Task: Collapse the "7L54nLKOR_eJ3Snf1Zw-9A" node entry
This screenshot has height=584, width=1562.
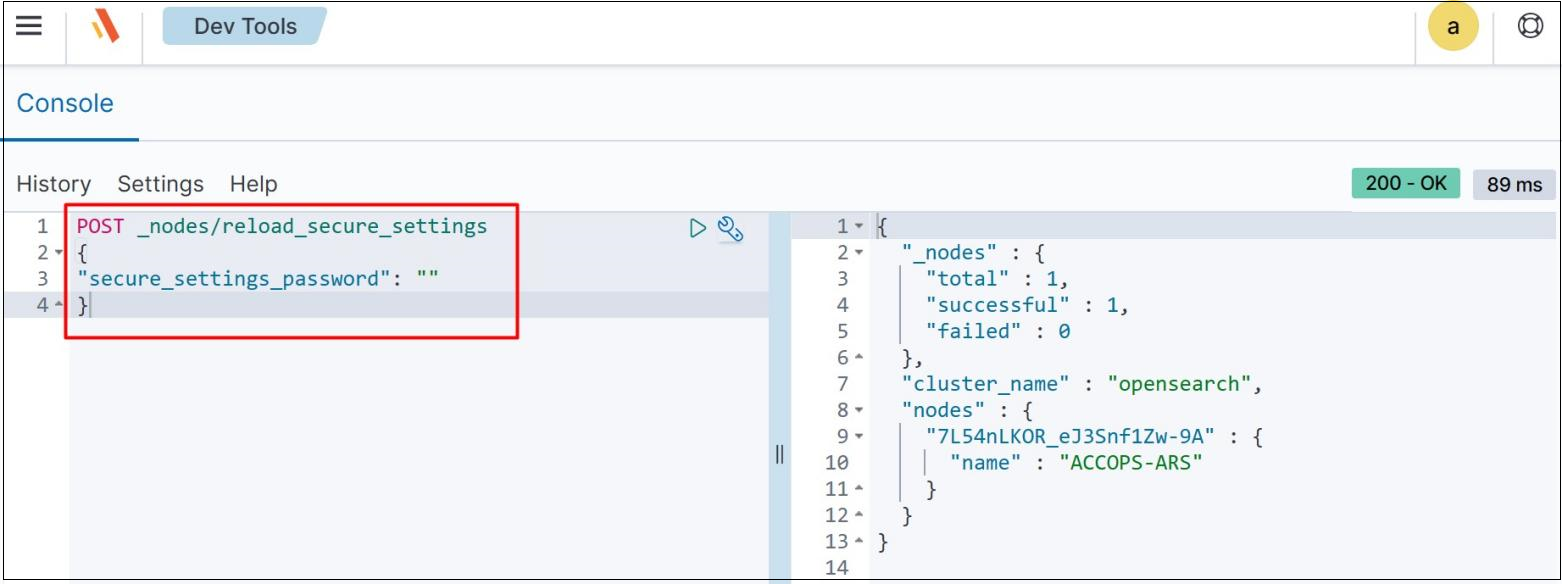Action: [x=859, y=437]
